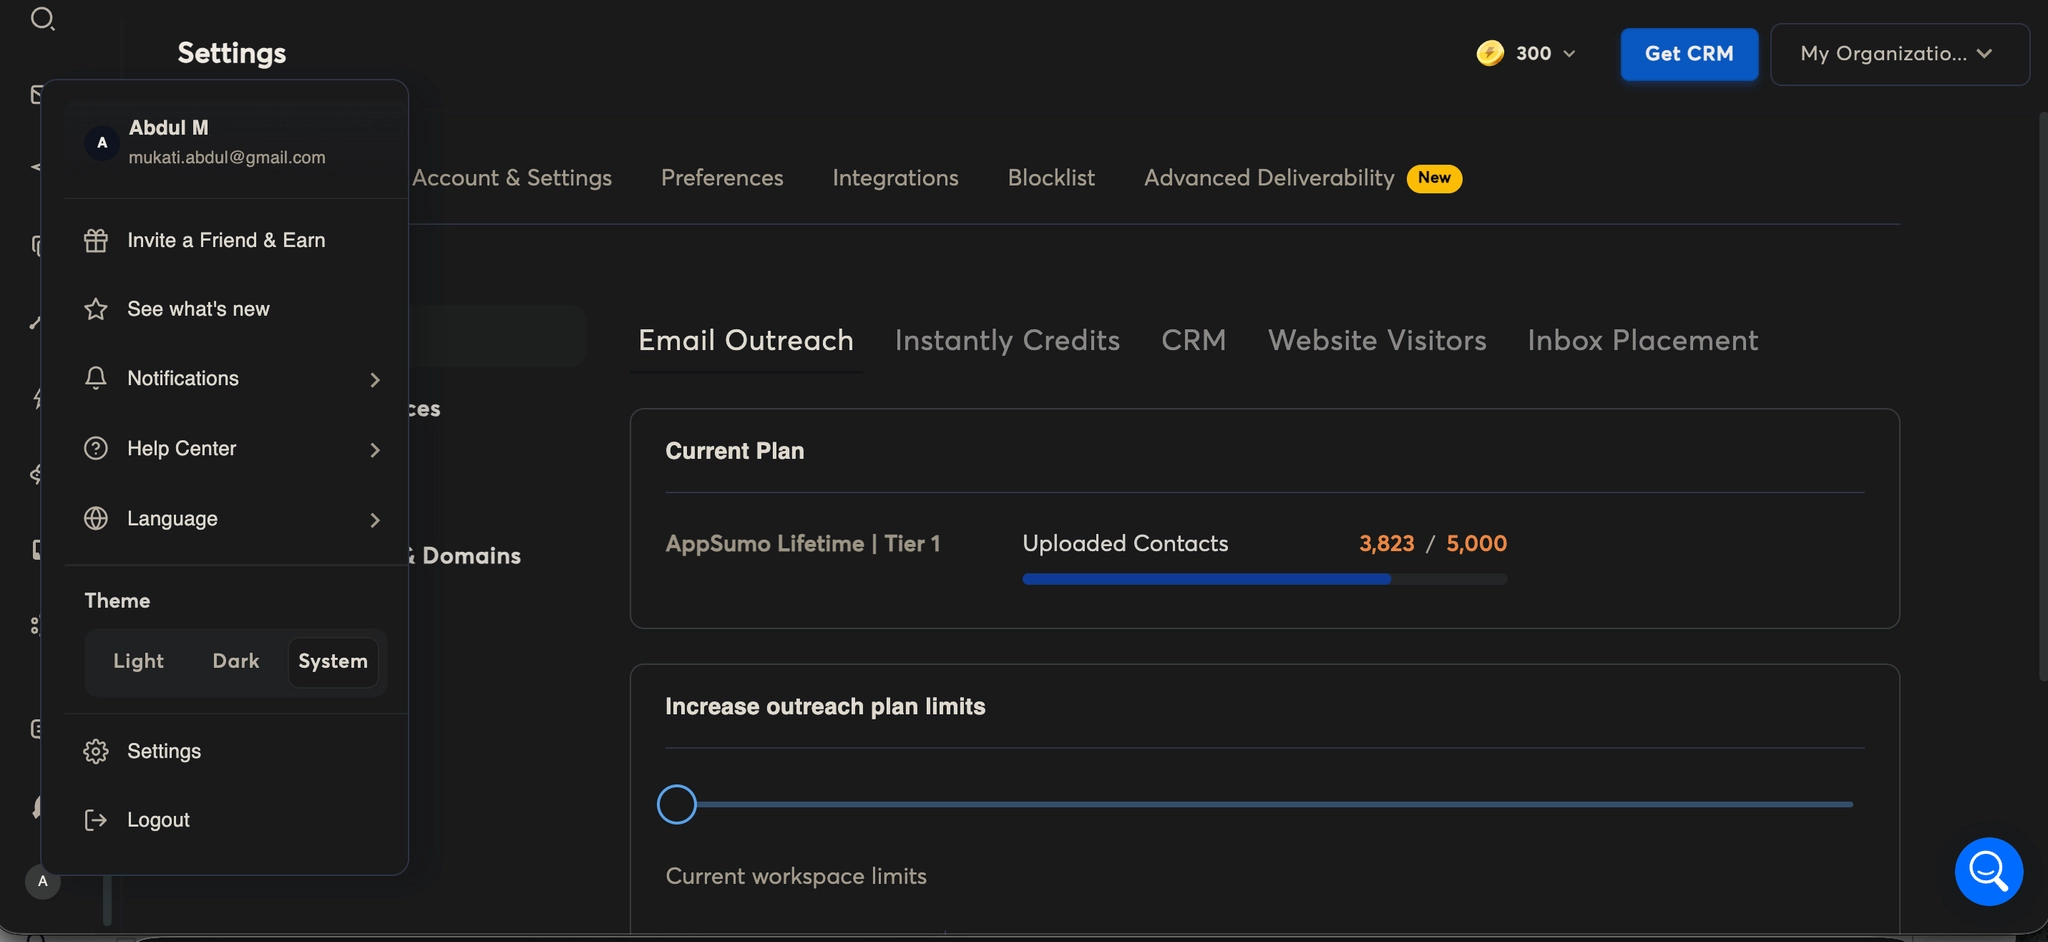Click the bell Notifications icon

(96, 378)
